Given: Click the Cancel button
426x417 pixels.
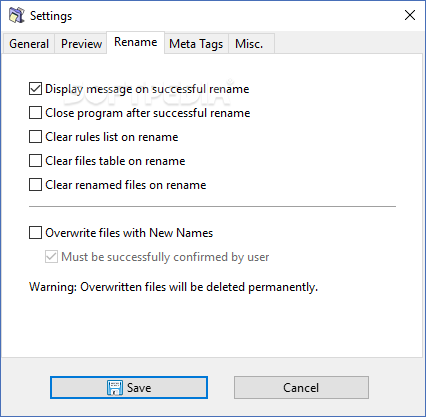Looking at the screenshot, I should point(301,388).
